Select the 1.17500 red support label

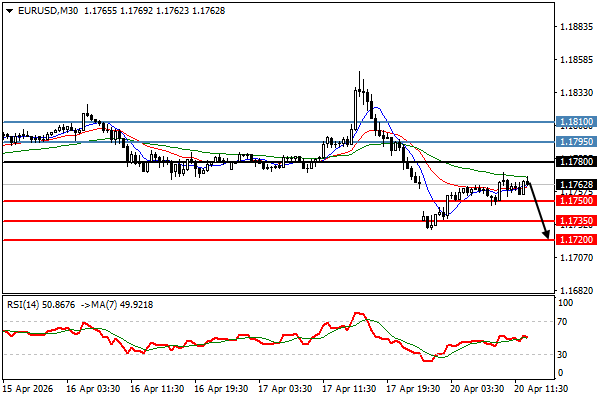[575, 201]
